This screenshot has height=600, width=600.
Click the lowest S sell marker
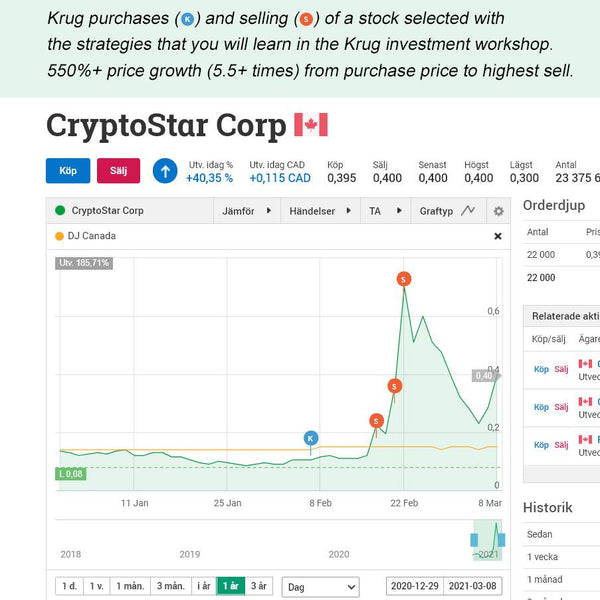coord(377,421)
